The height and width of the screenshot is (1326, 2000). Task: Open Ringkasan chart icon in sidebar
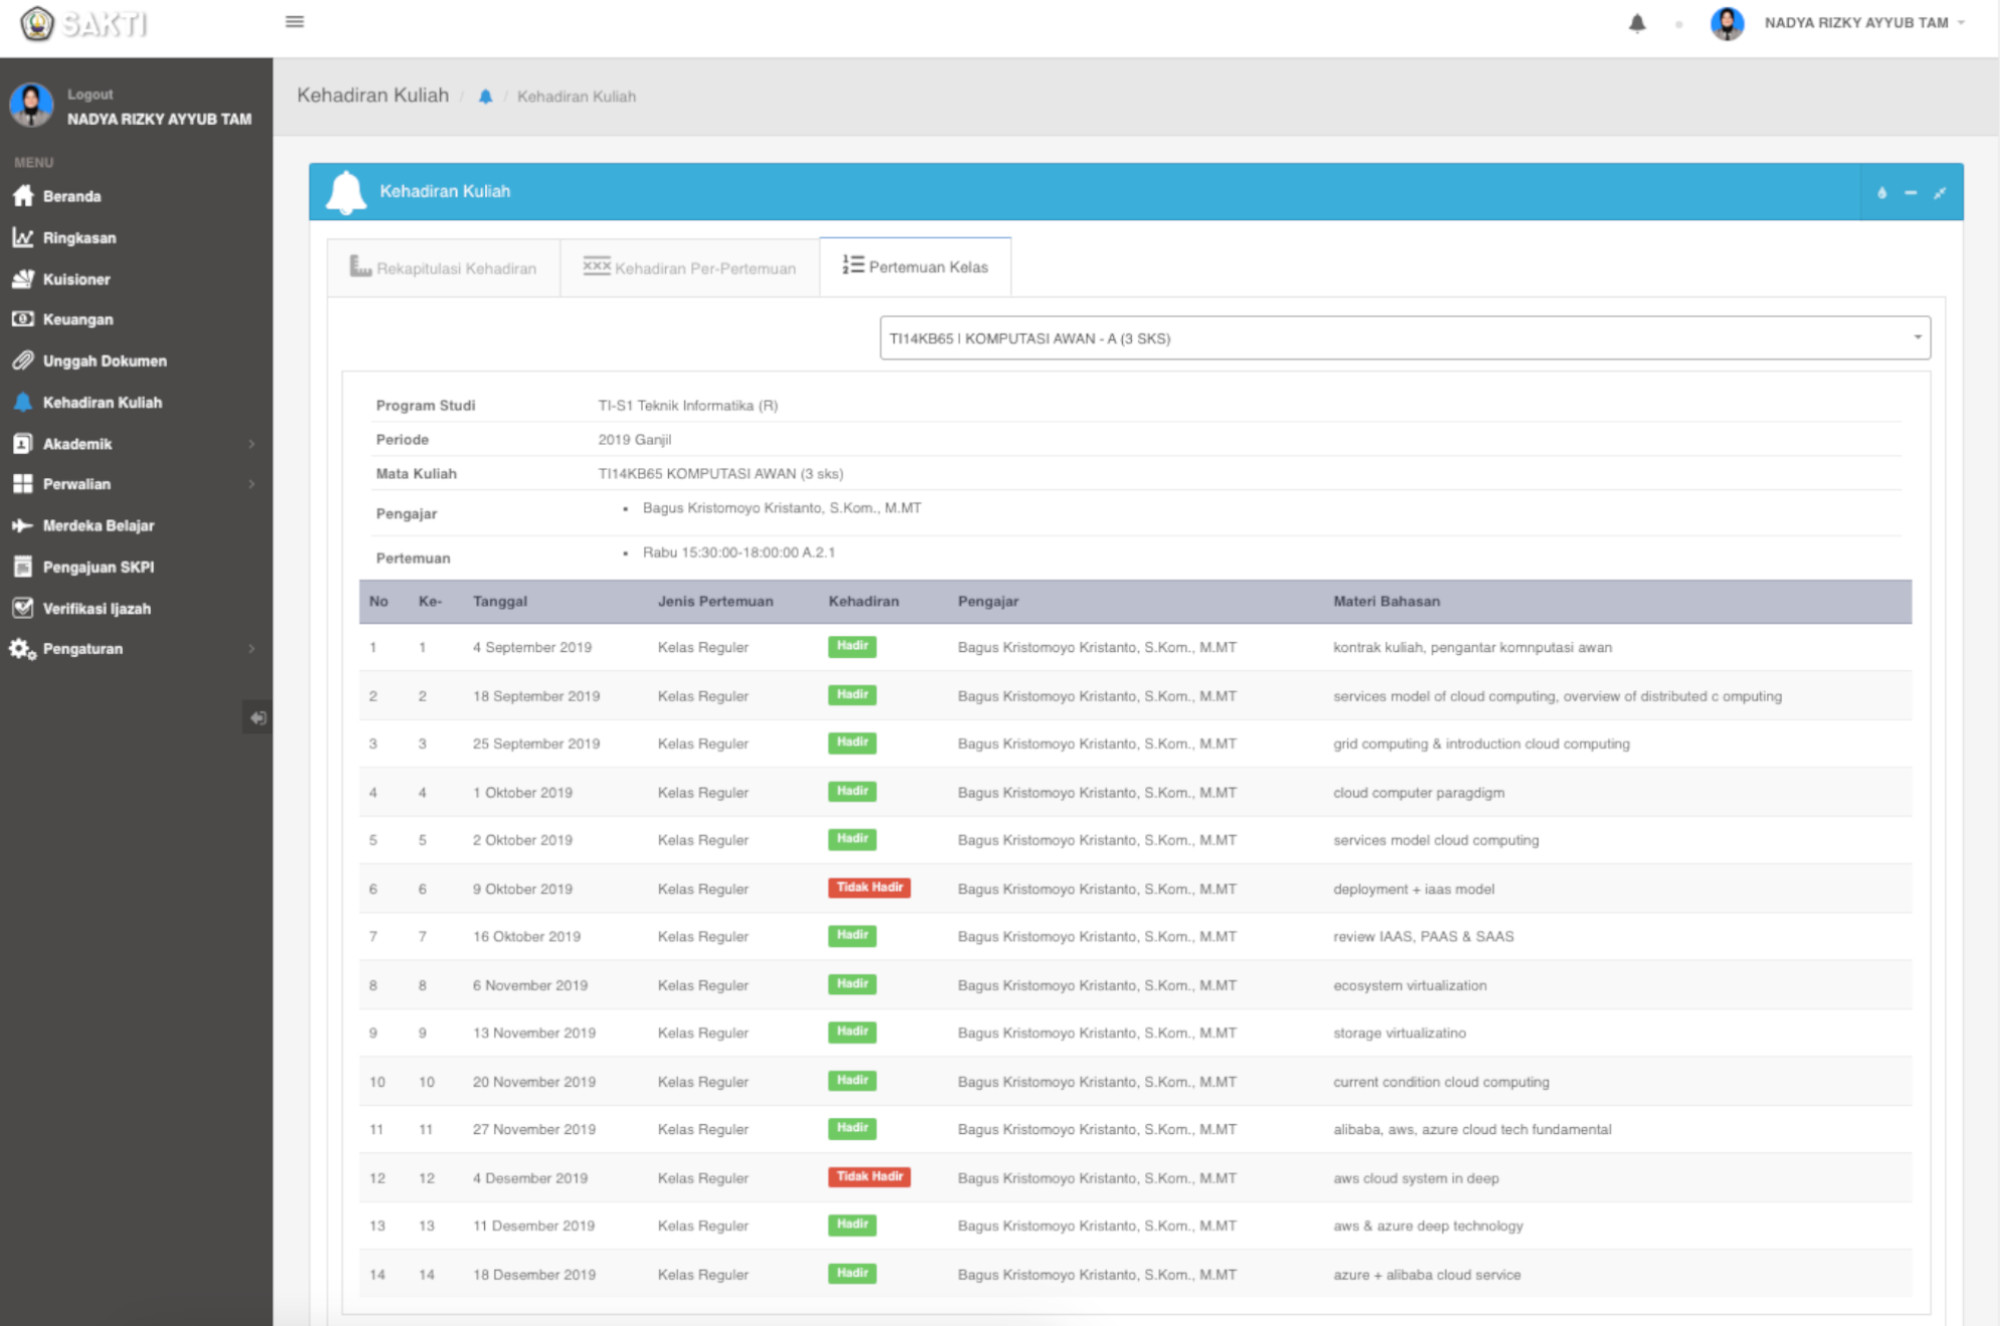click(24, 238)
